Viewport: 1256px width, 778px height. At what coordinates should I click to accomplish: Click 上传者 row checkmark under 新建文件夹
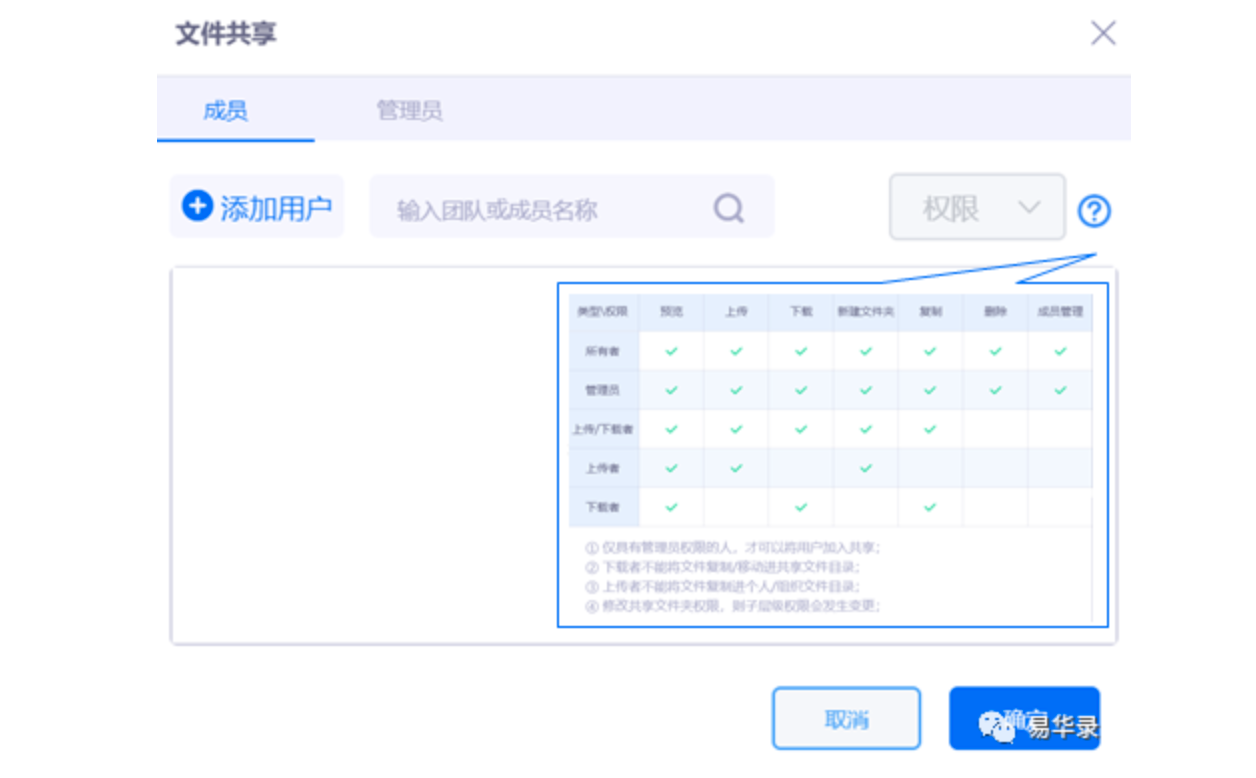click(x=866, y=468)
